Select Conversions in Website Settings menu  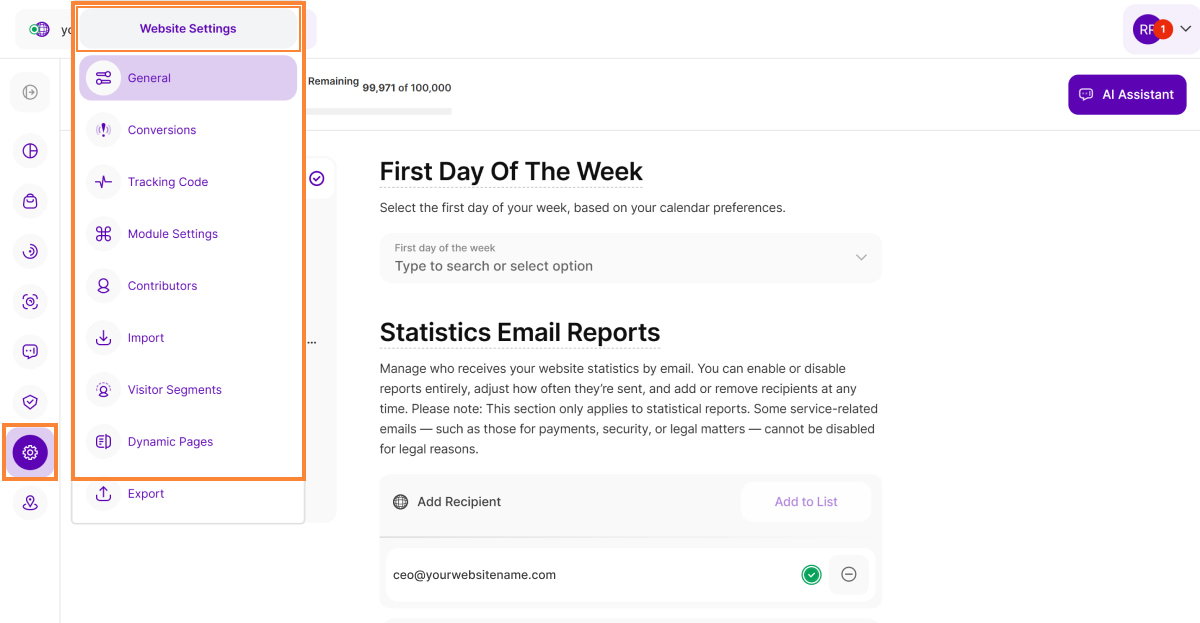pyautogui.click(x=162, y=130)
